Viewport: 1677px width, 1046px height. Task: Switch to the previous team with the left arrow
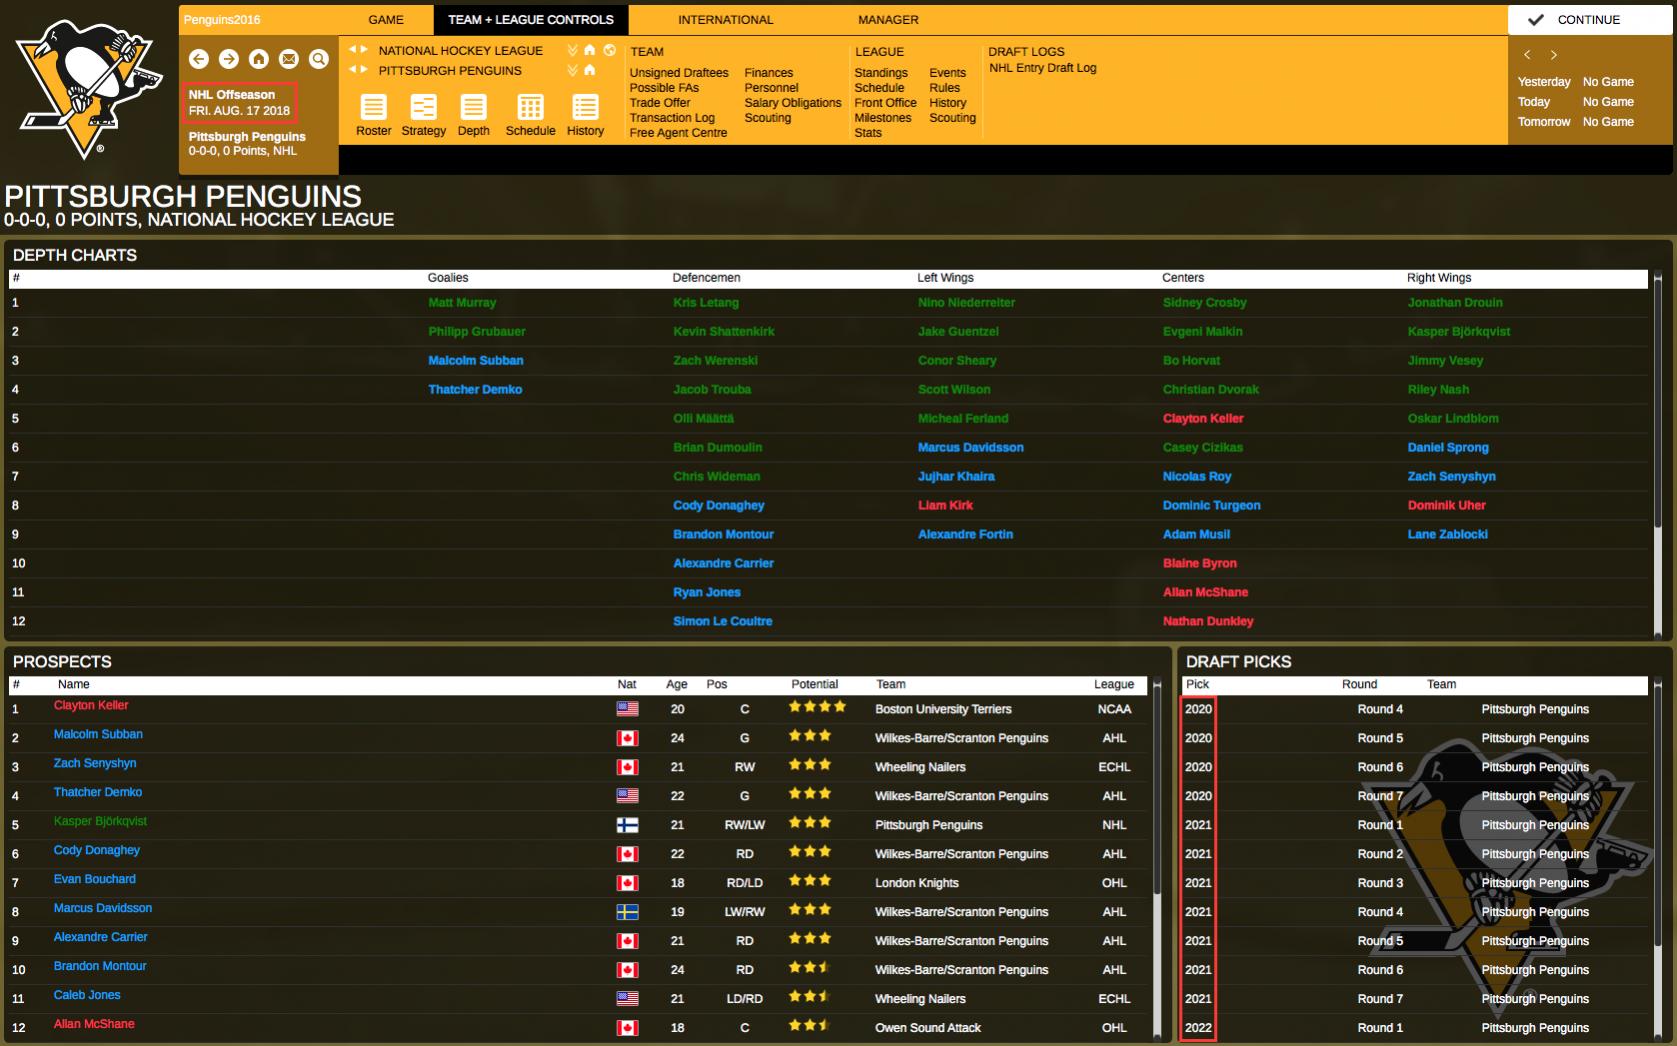(x=352, y=70)
